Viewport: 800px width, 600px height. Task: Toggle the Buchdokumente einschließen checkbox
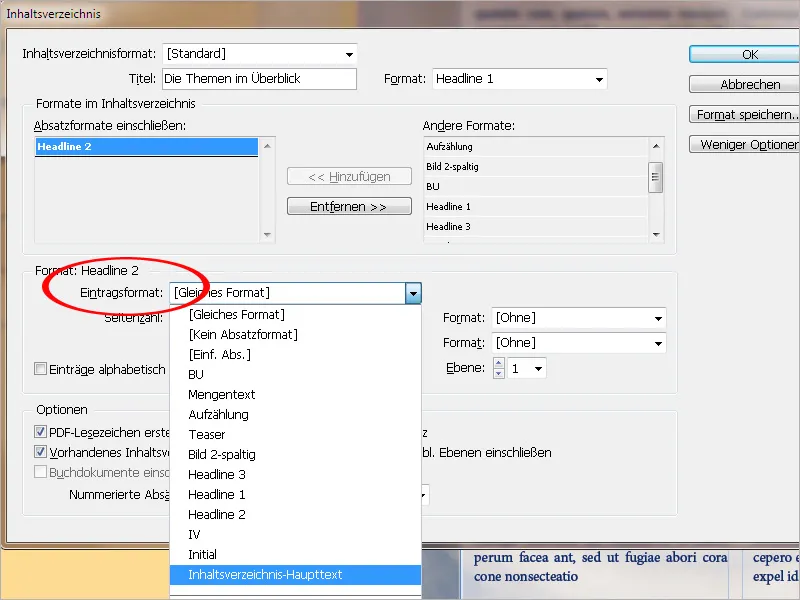pos(40,471)
